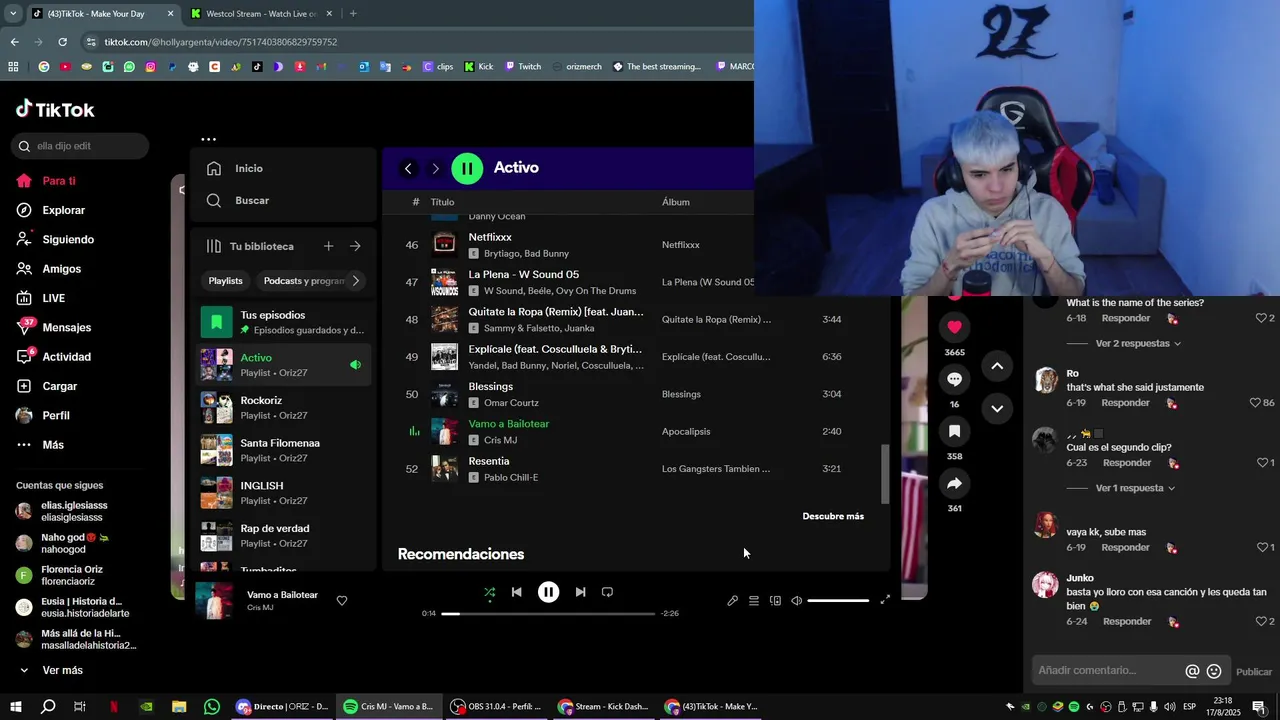Open TikTok Actividad notifications

[x=66, y=357]
